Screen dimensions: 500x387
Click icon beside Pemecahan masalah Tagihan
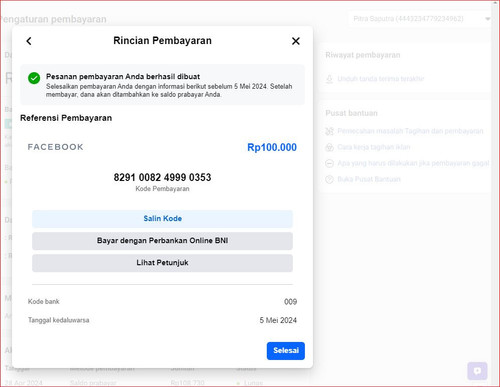(x=329, y=131)
